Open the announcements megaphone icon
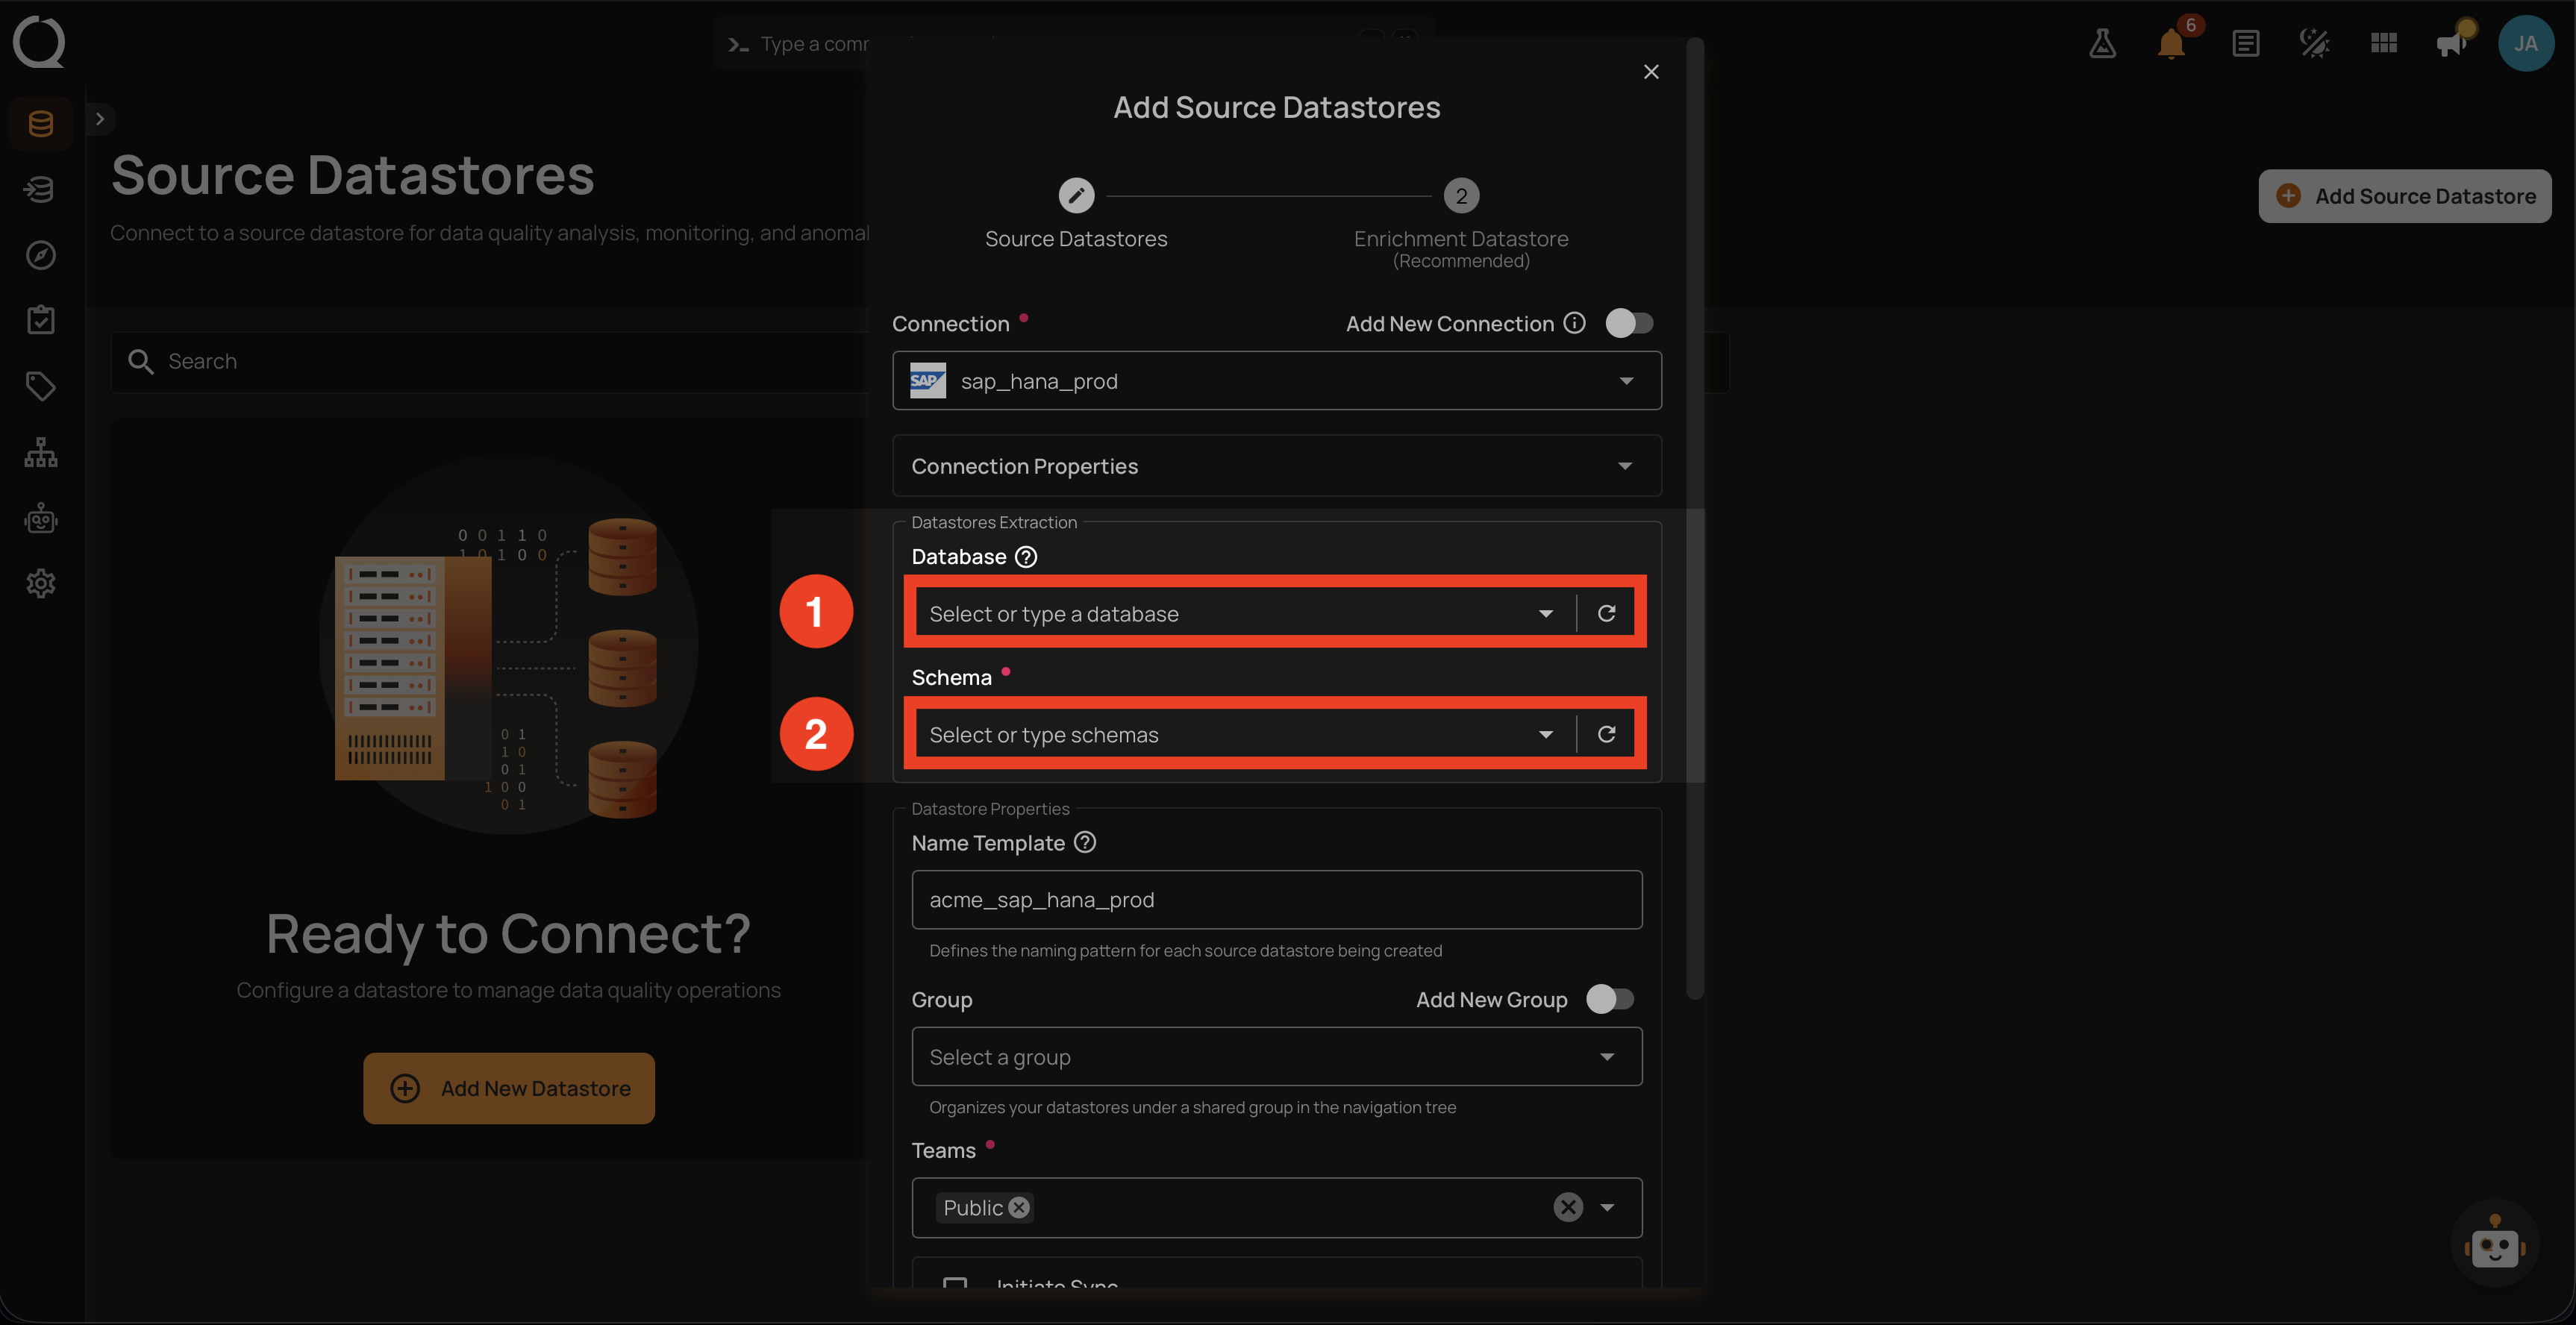This screenshot has width=2576, height=1325. [x=2452, y=43]
